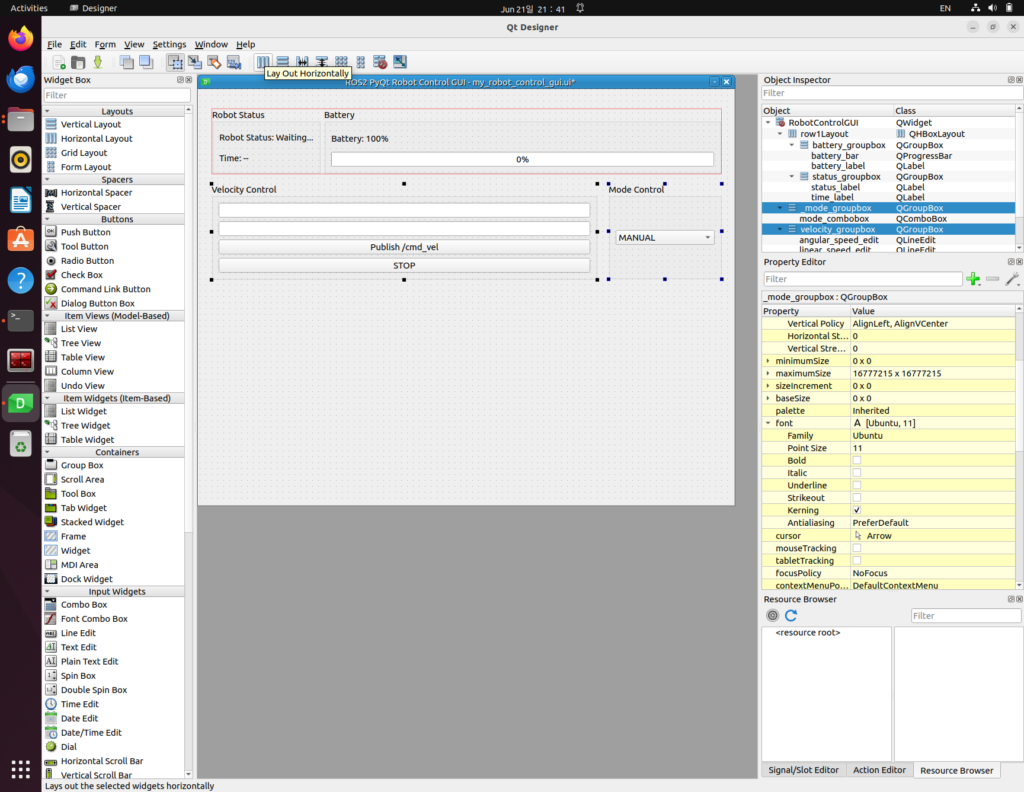Collapse the row1Layout tree node
The width and height of the screenshot is (1024, 792).
click(780, 134)
